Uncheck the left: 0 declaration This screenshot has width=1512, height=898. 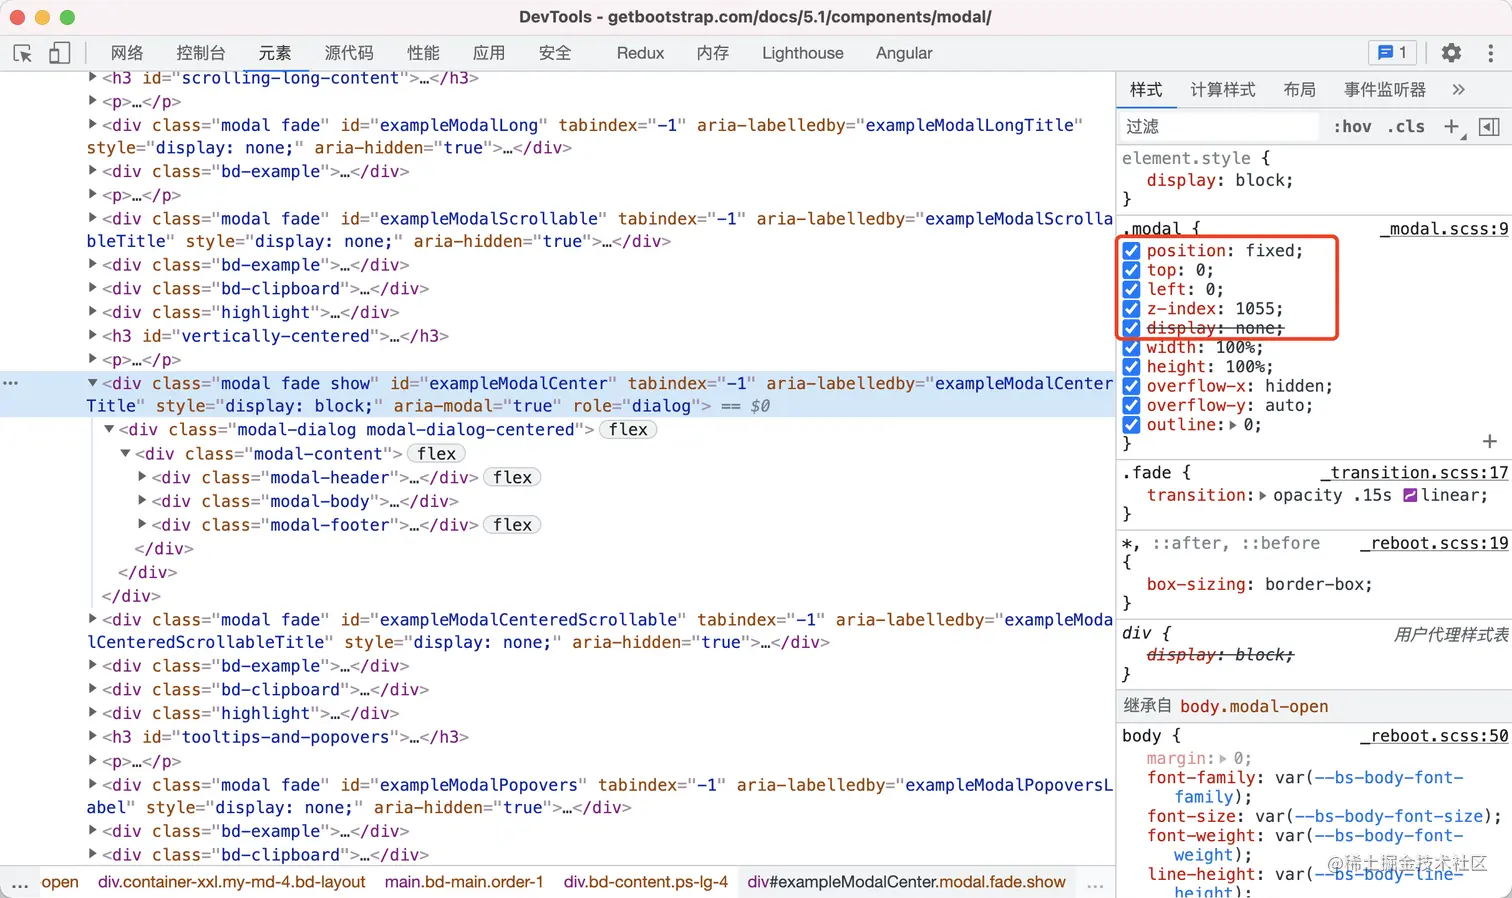(x=1131, y=289)
